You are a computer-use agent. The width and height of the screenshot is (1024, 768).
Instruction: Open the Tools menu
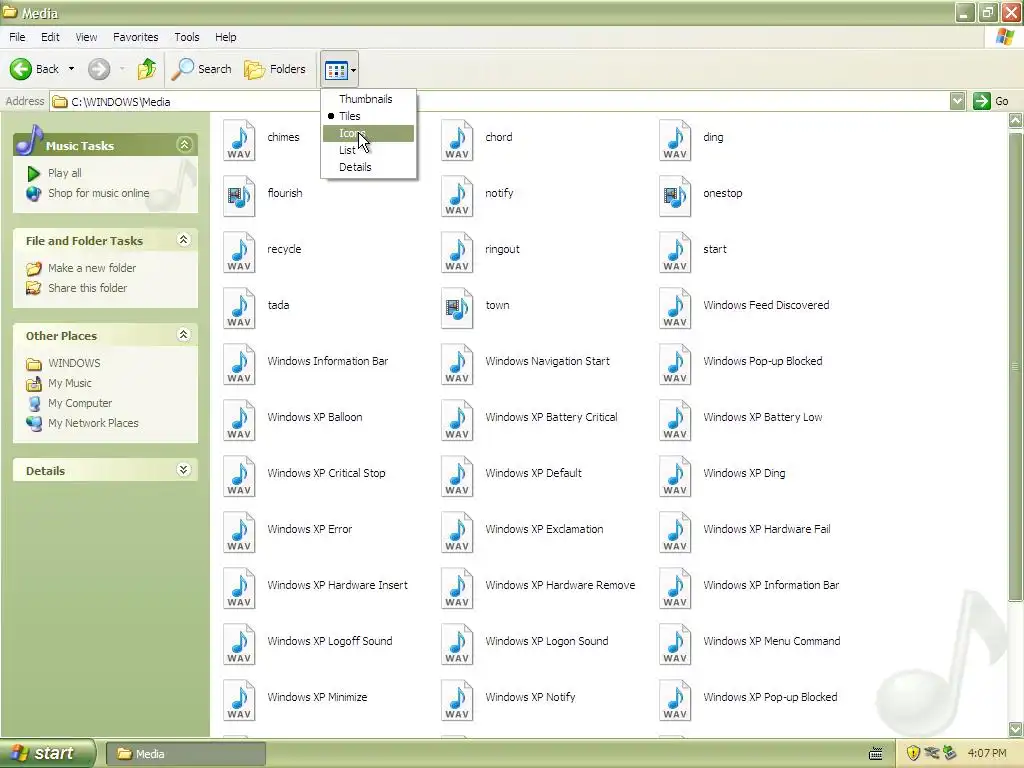[187, 37]
